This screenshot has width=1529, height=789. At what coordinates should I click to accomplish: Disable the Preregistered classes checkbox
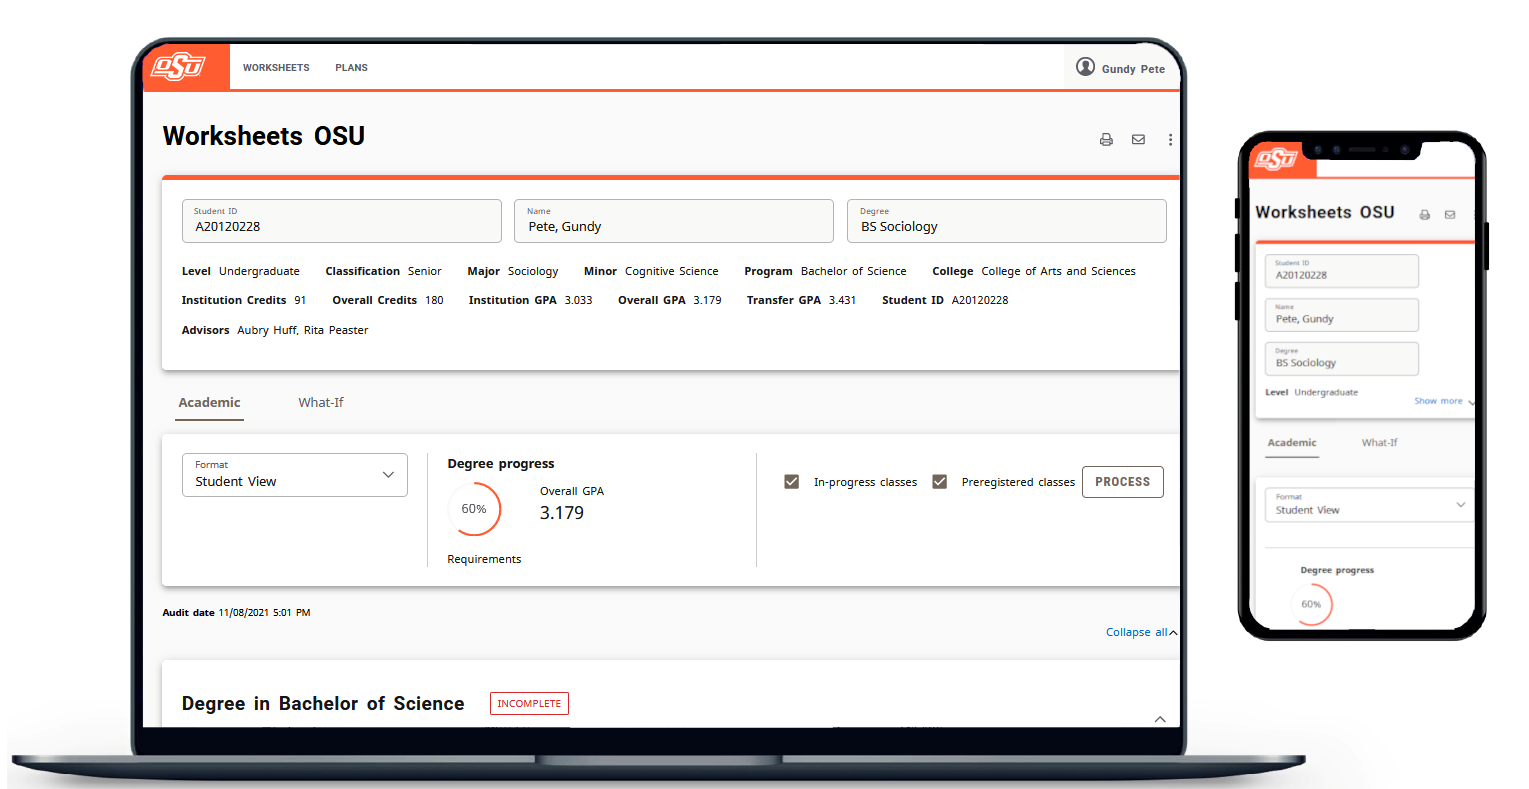pyautogui.click(x=939, y=481)
